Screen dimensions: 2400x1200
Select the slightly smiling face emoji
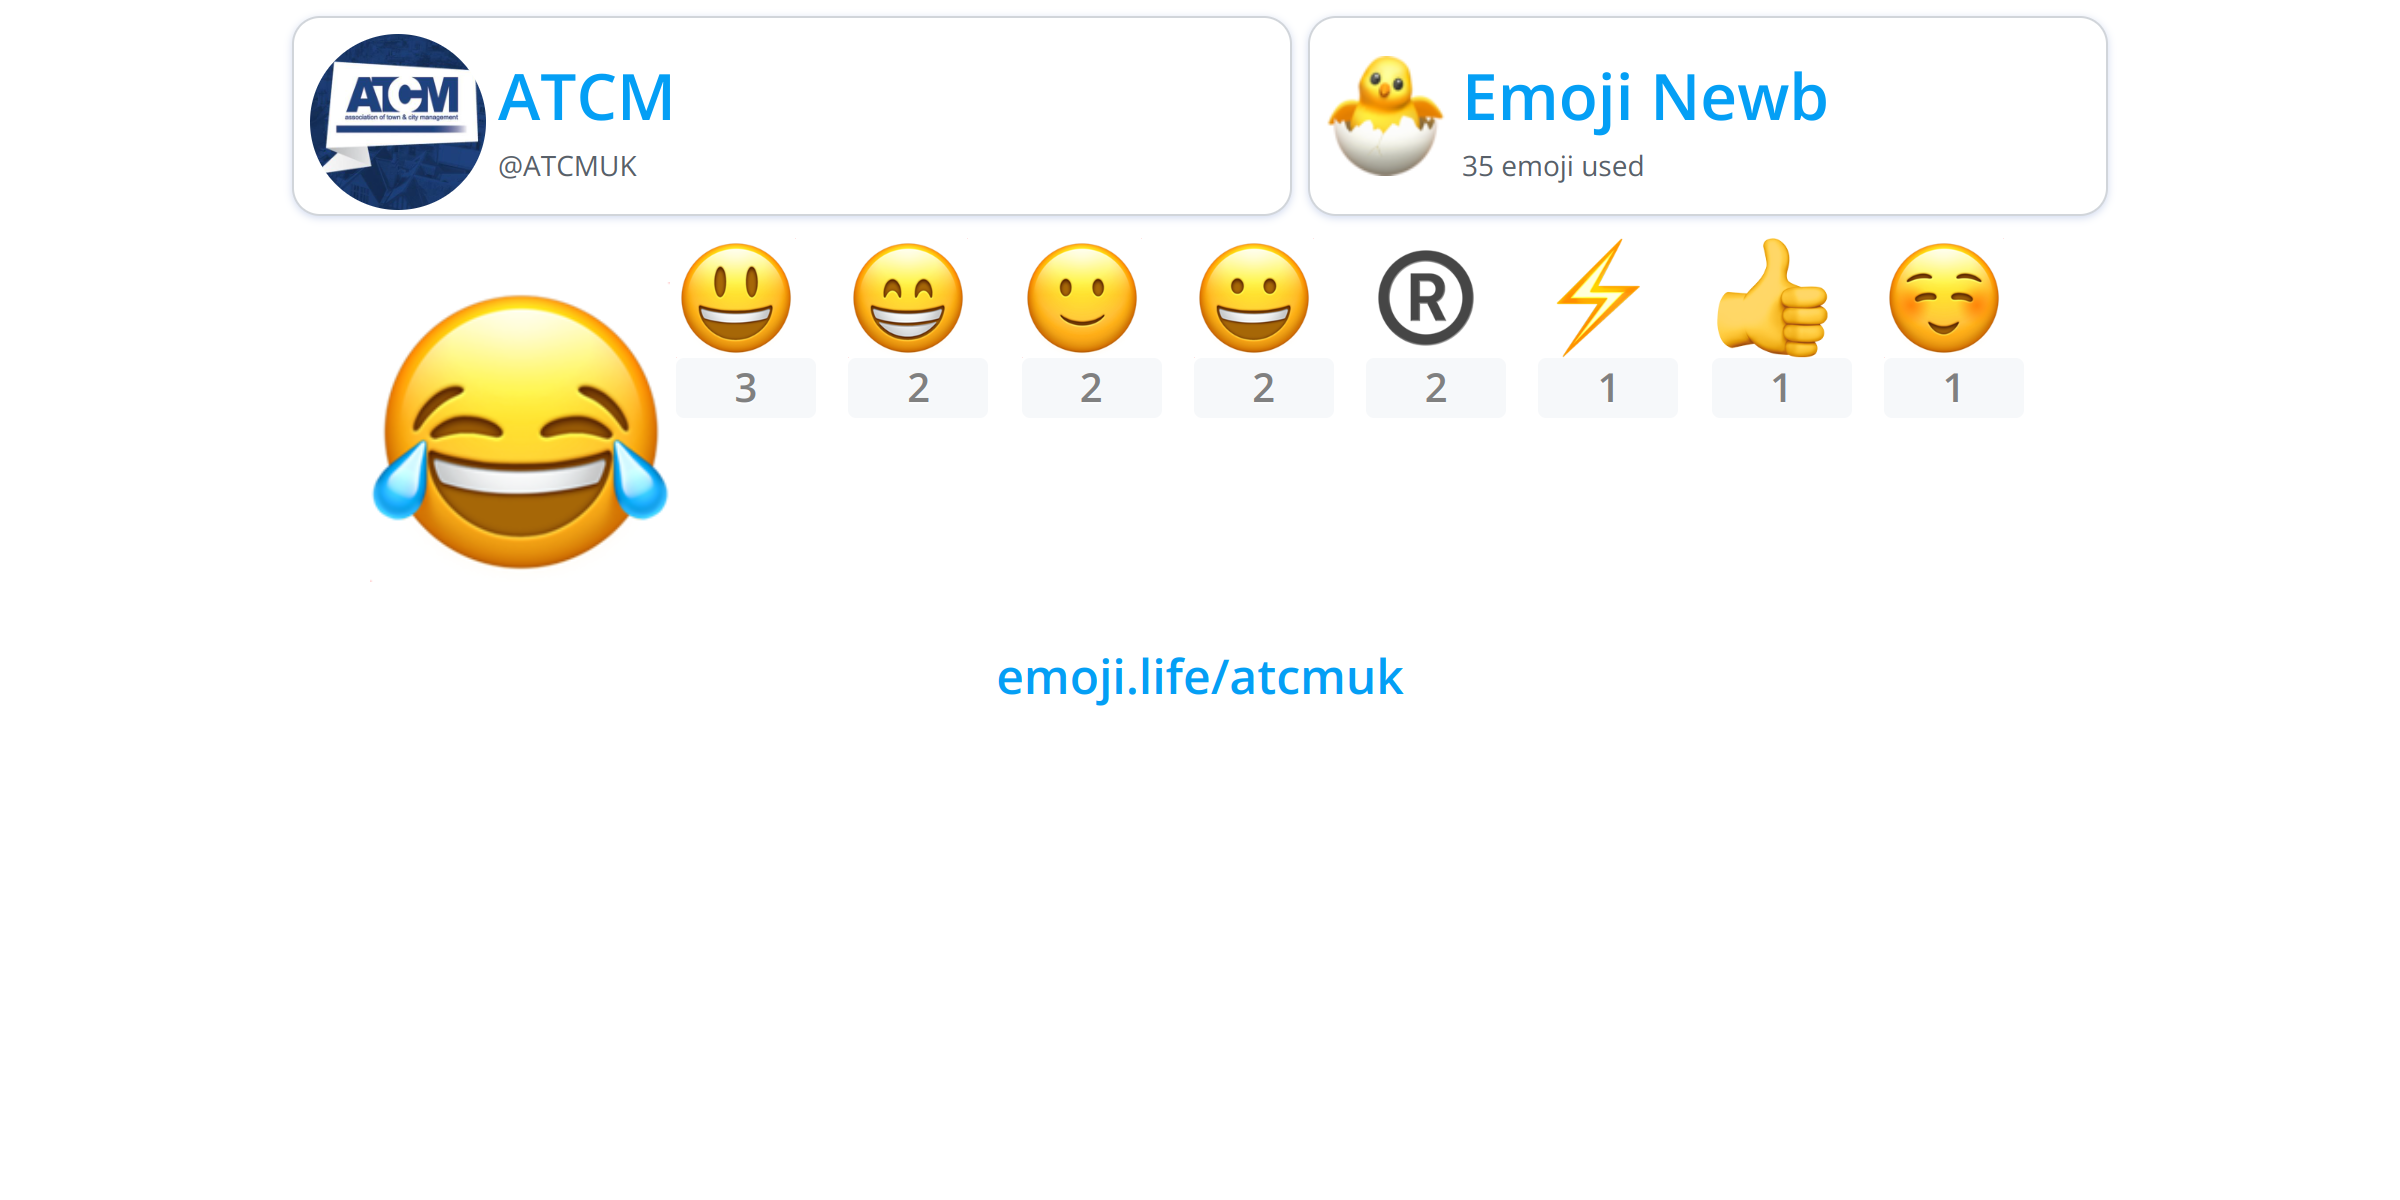click(x=1082, y=298)
